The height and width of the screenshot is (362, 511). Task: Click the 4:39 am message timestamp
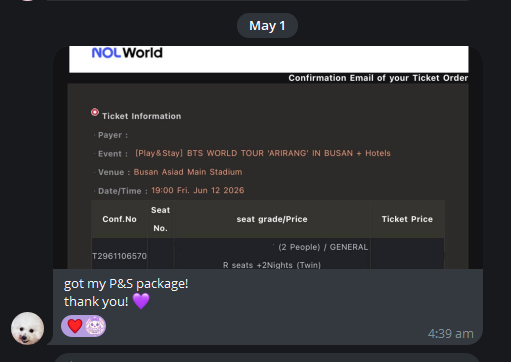click(450, 334)
